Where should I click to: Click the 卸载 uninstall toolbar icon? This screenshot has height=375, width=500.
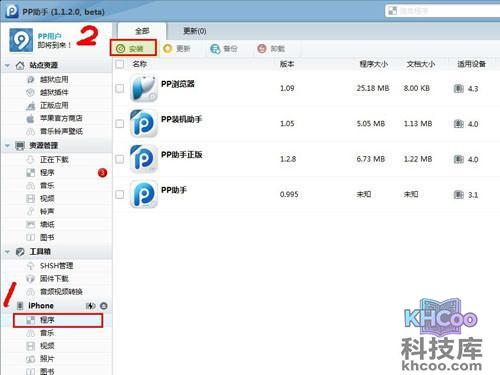(x=262, y=49)
